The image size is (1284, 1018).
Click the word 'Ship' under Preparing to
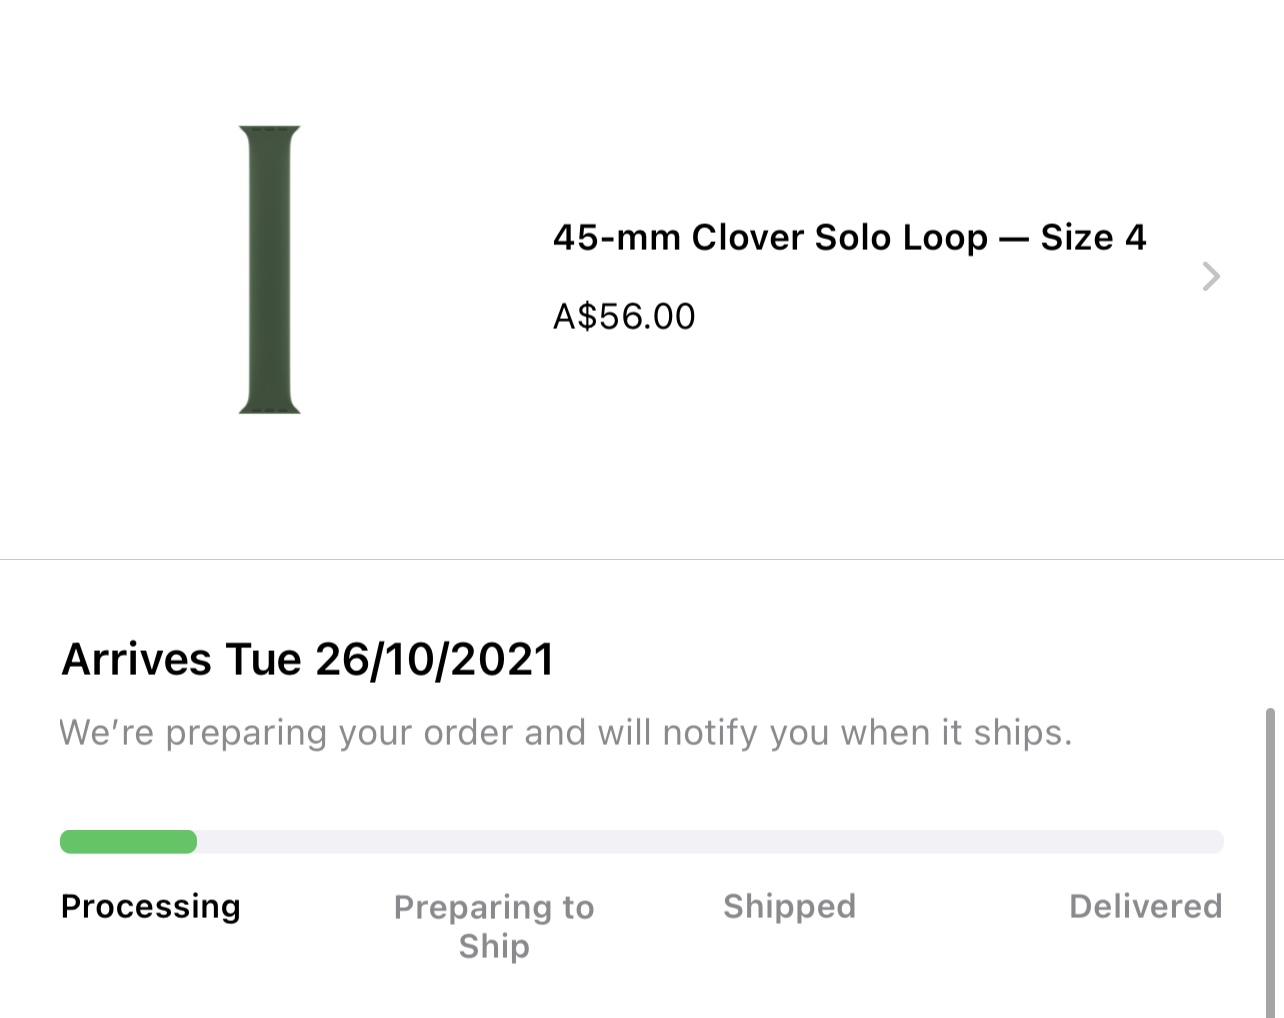(494, 946)
